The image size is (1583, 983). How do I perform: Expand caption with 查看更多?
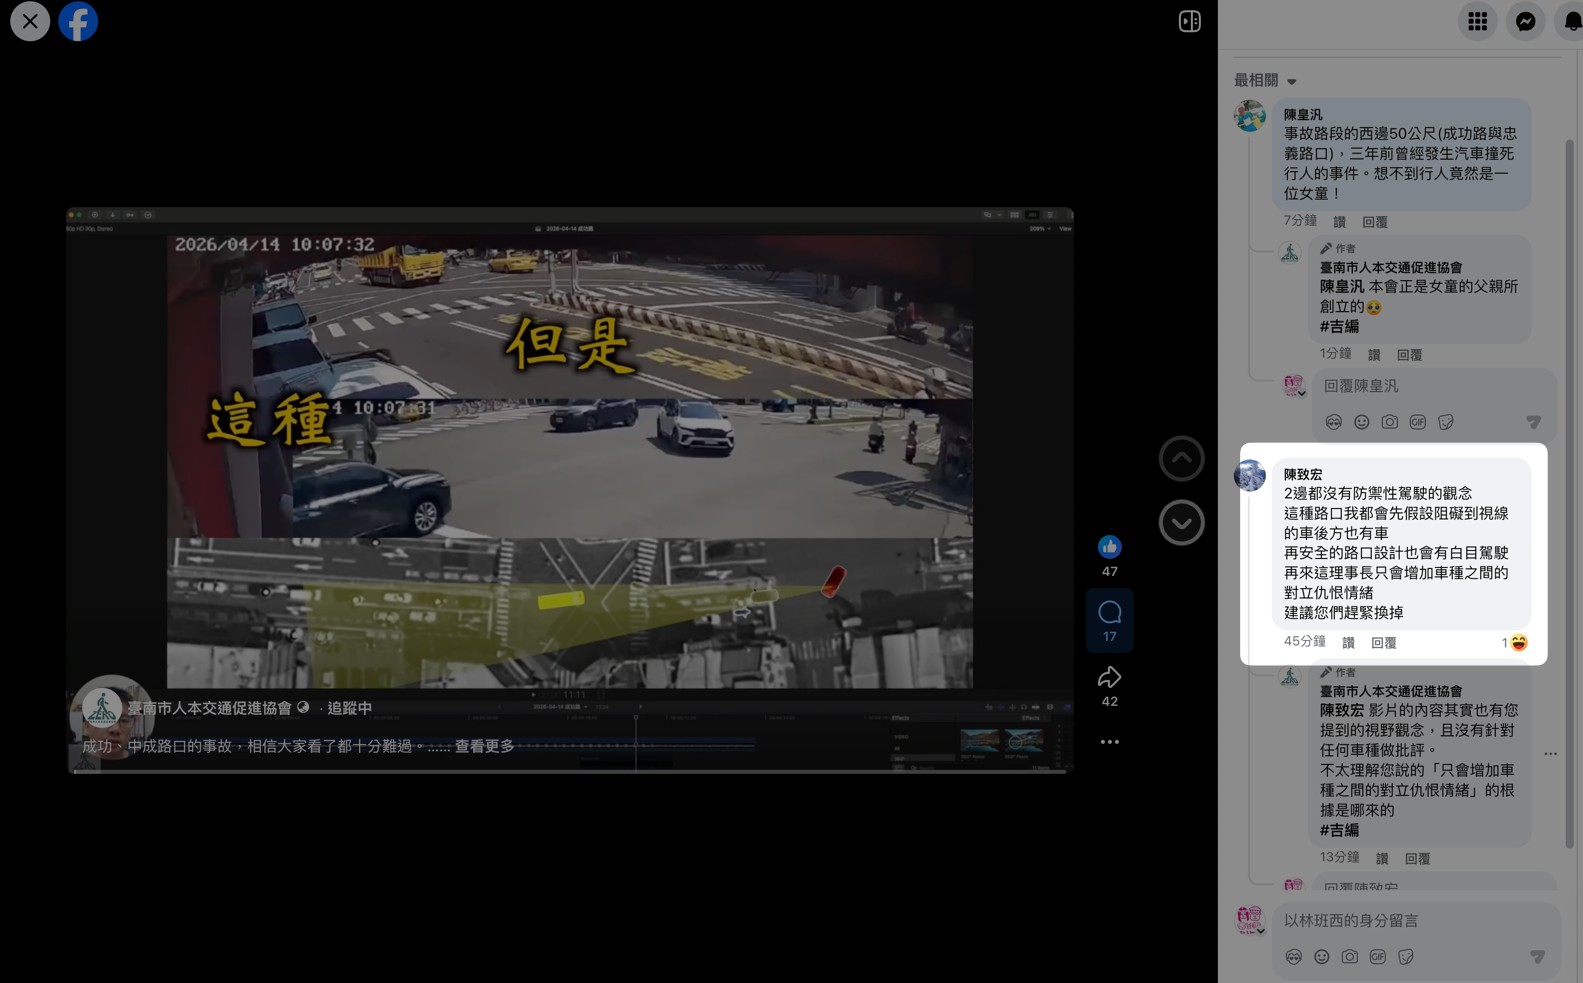[x=484, y=746]
